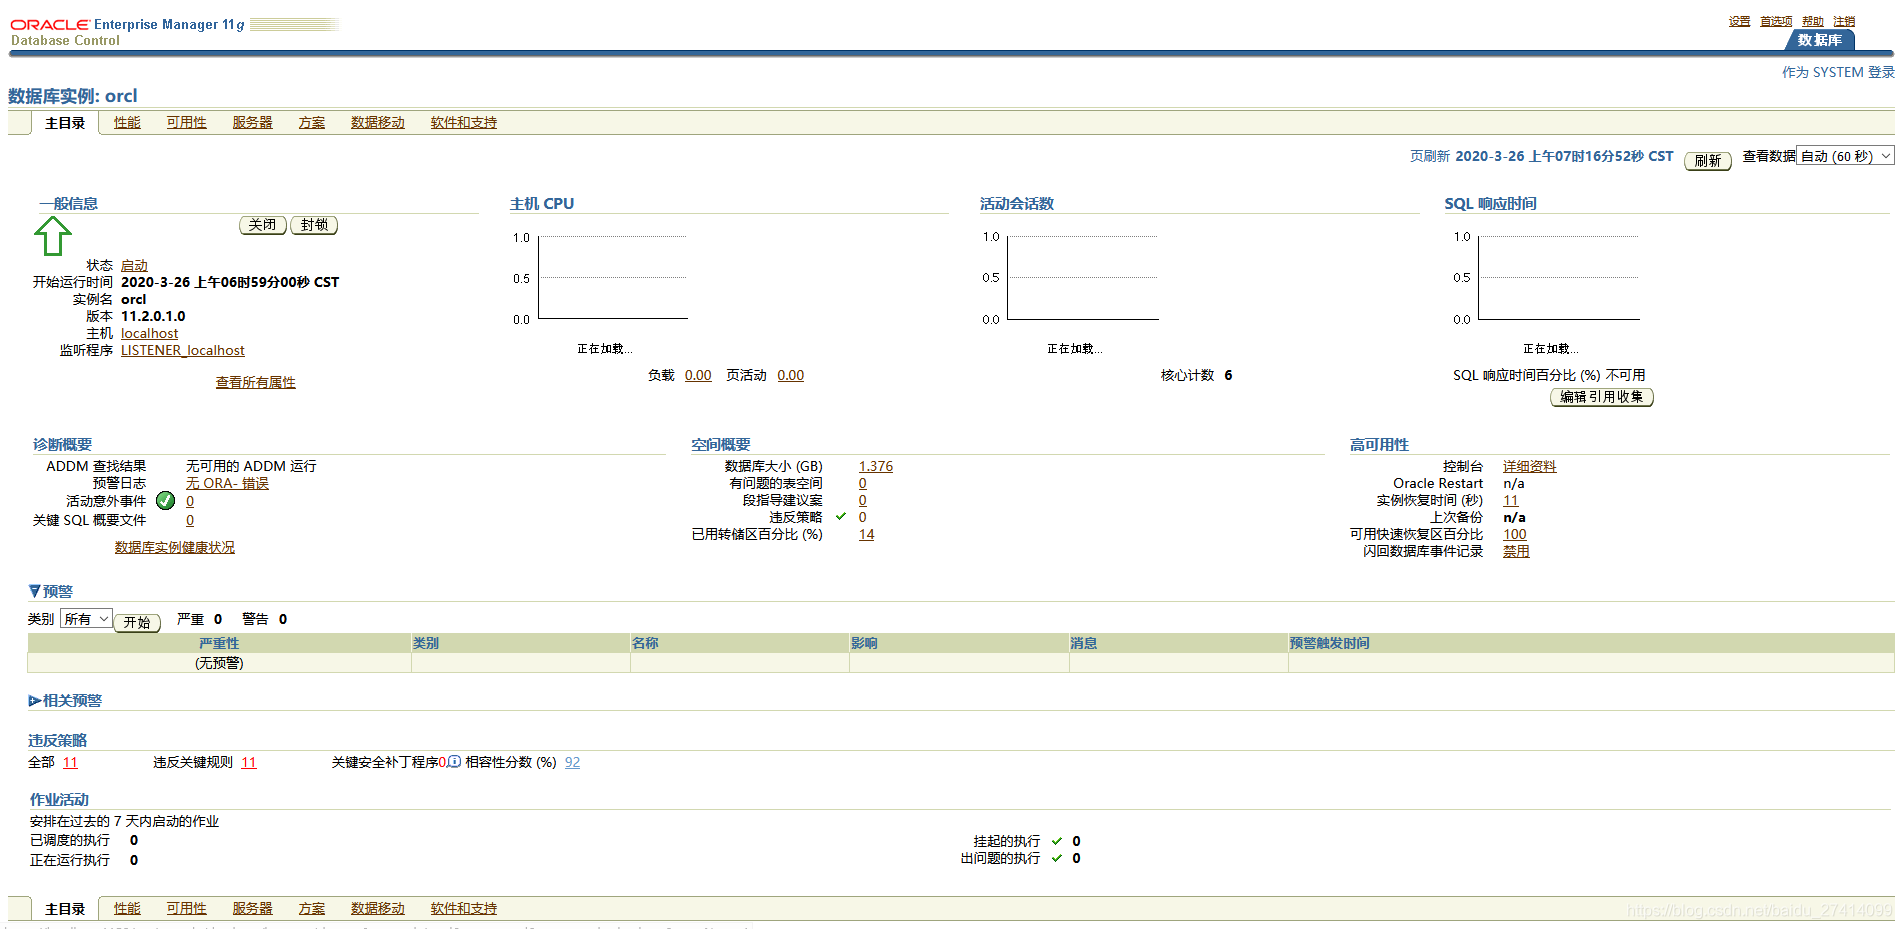Open the 首选项 link in header

[x=1776, y=21]
